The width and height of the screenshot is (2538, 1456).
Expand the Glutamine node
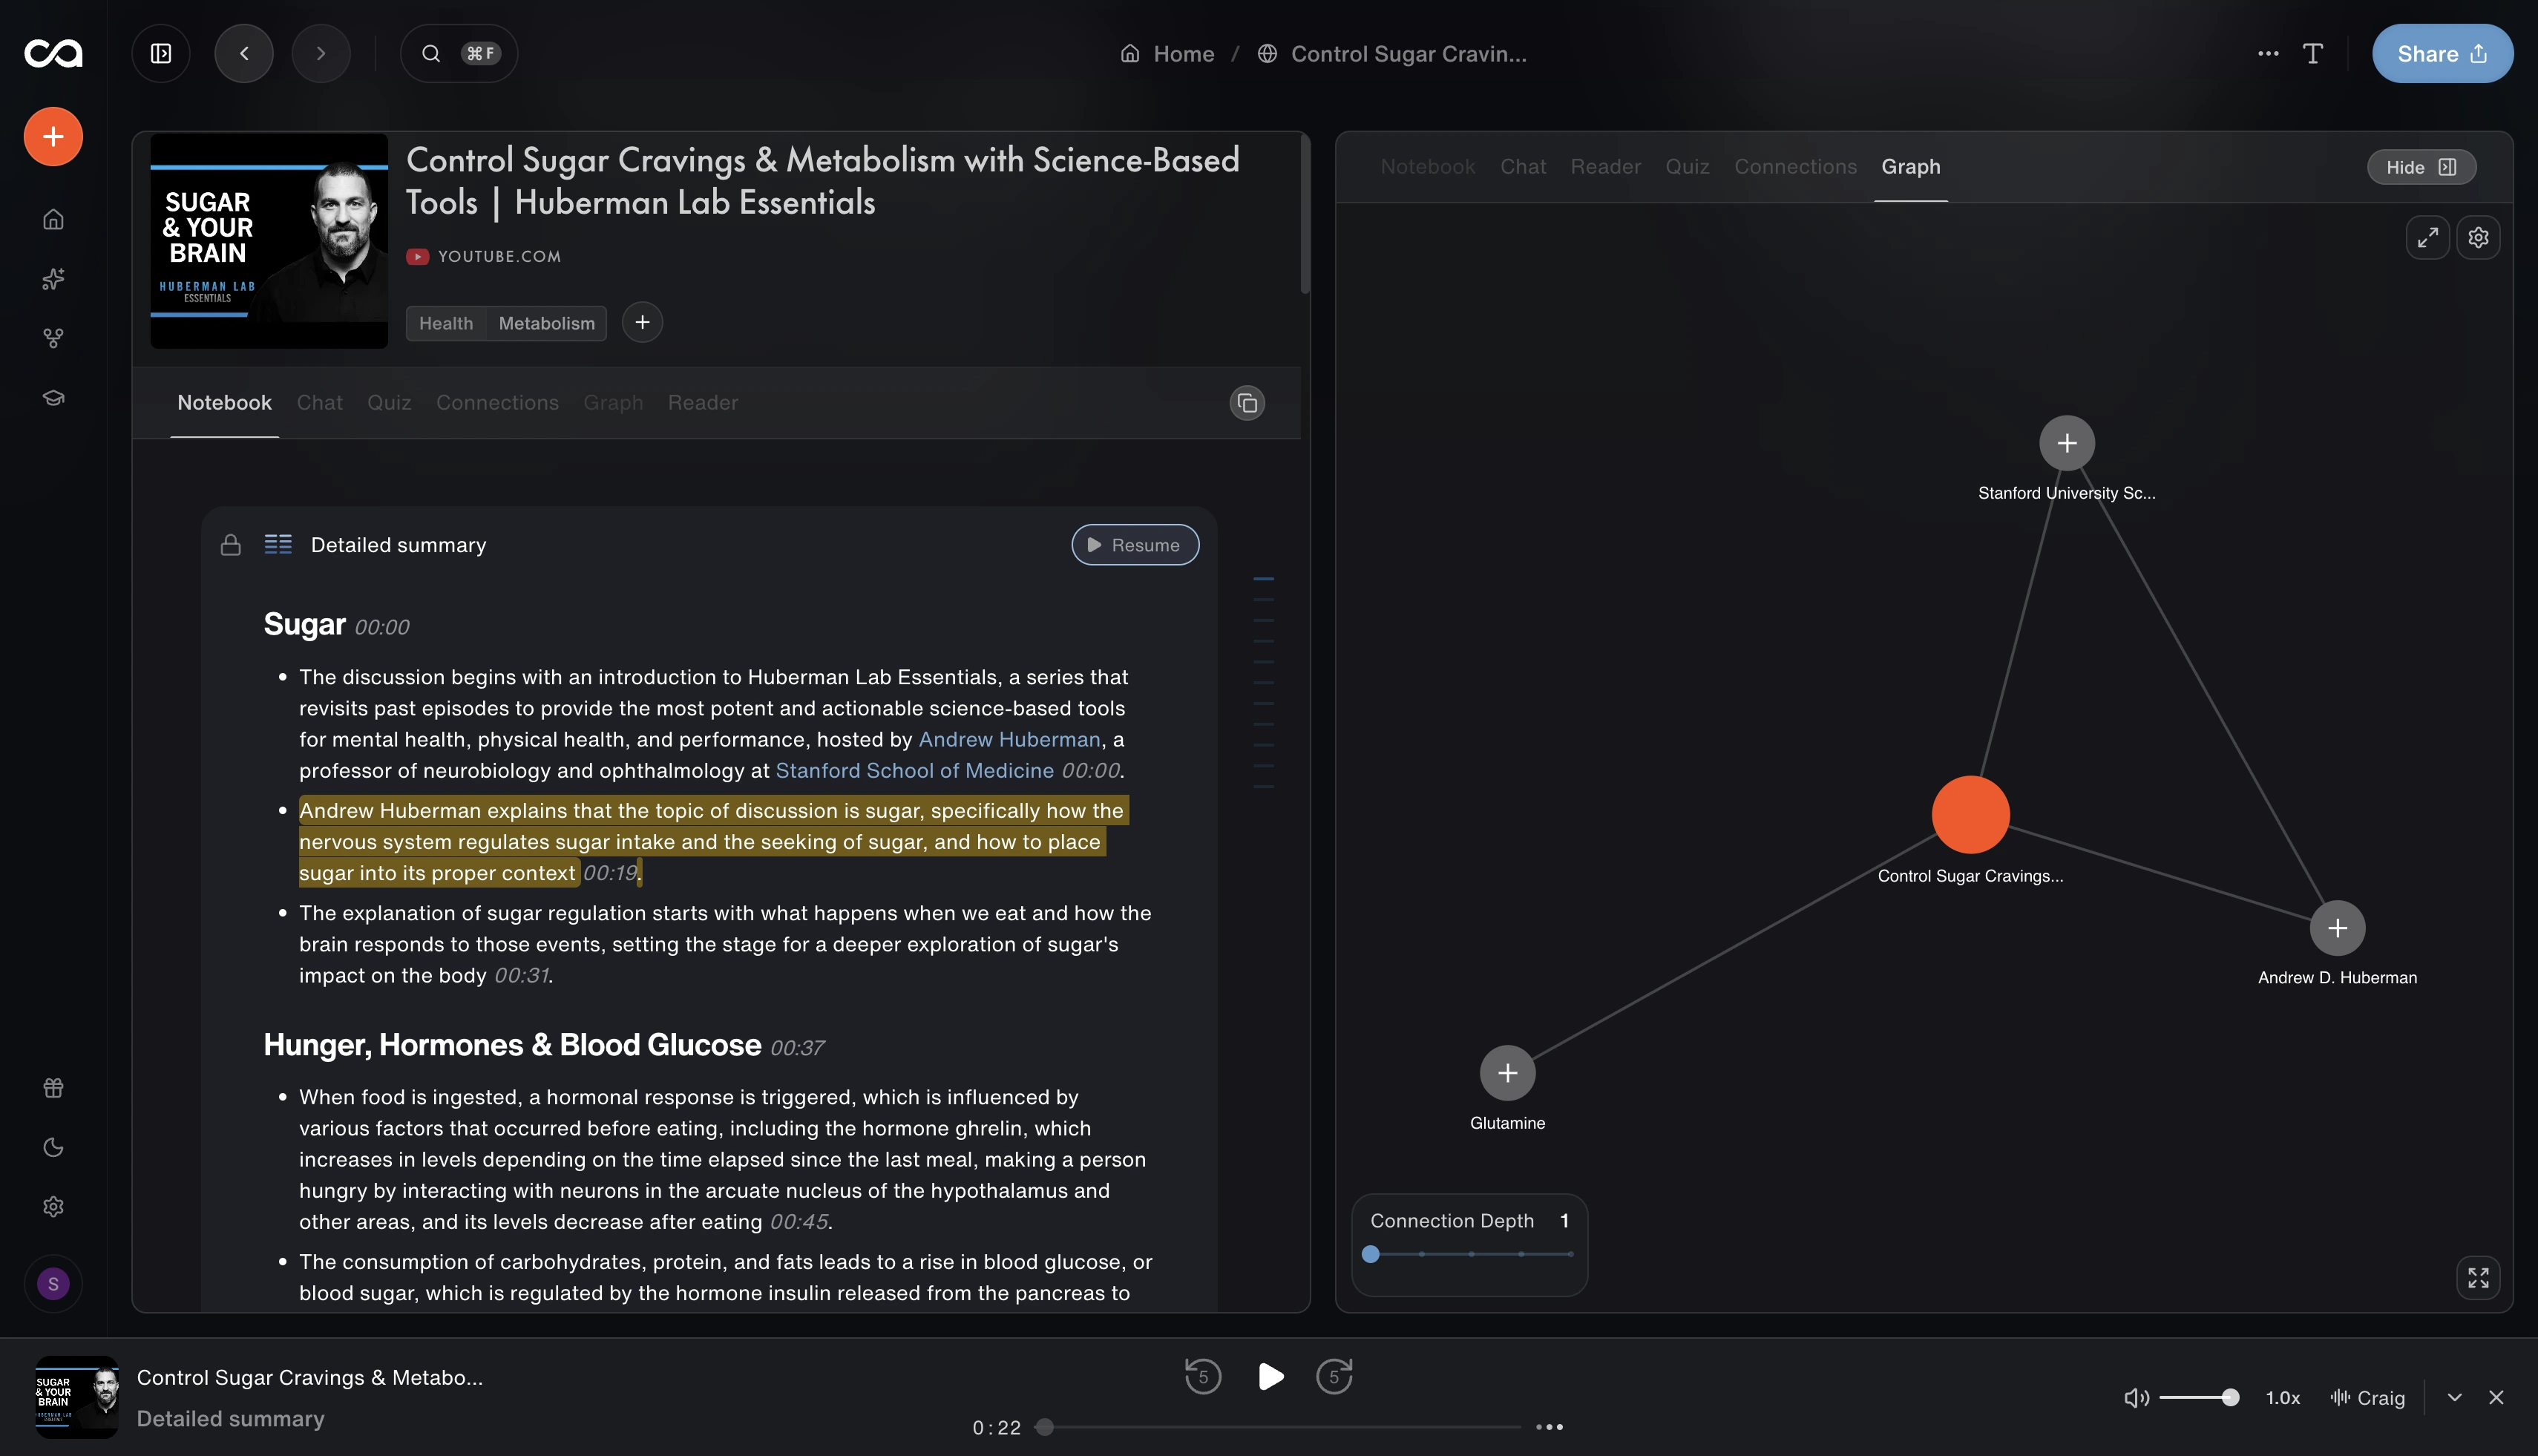click(1507, 1073)
